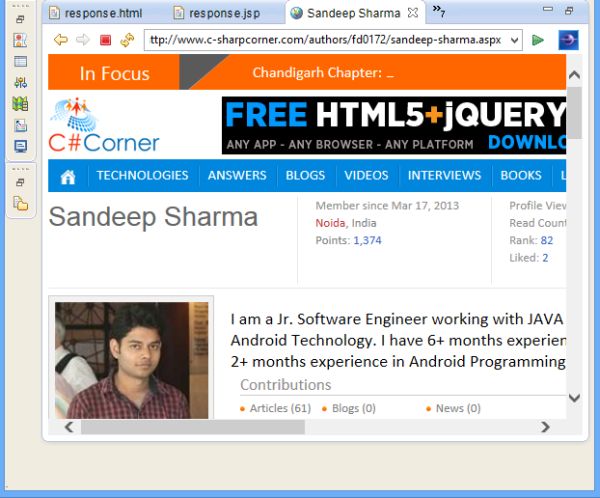The image size is (600, 498).
Task: Open the sidebar view with person icon
Action: point(20,40)
